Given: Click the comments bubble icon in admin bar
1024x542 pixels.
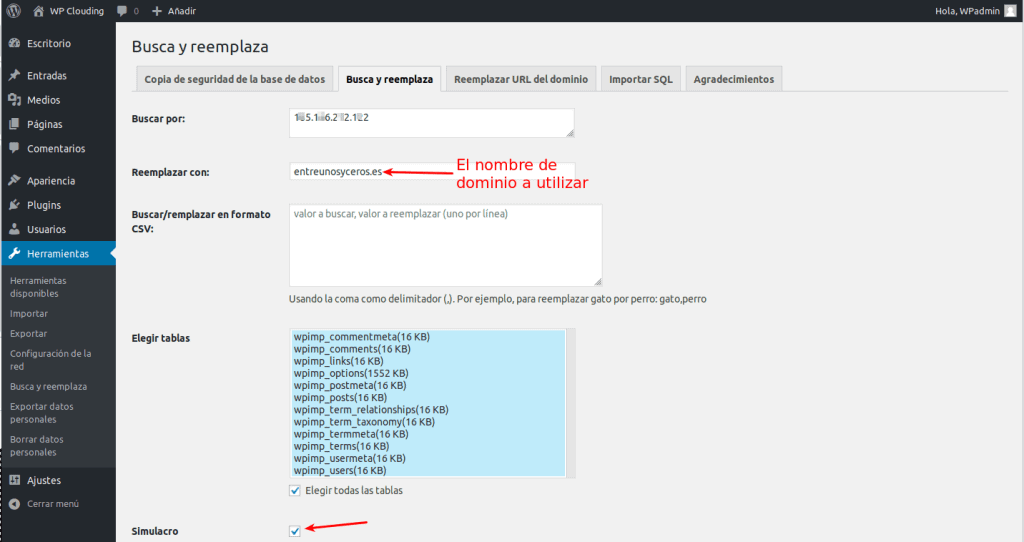Looking at the screenshot, I should pos(121,10).
